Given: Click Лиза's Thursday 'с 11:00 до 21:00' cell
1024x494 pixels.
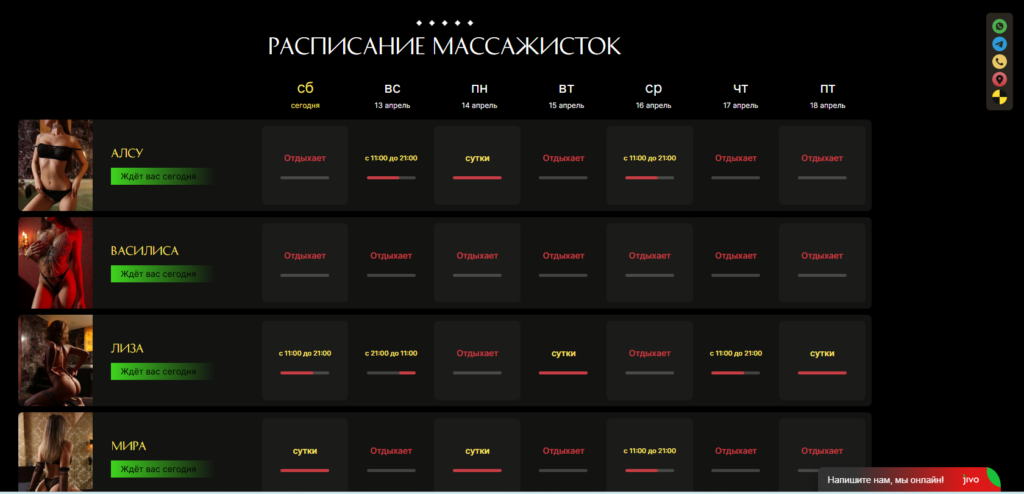Looking at the screenshot, I should pos(736,361).
